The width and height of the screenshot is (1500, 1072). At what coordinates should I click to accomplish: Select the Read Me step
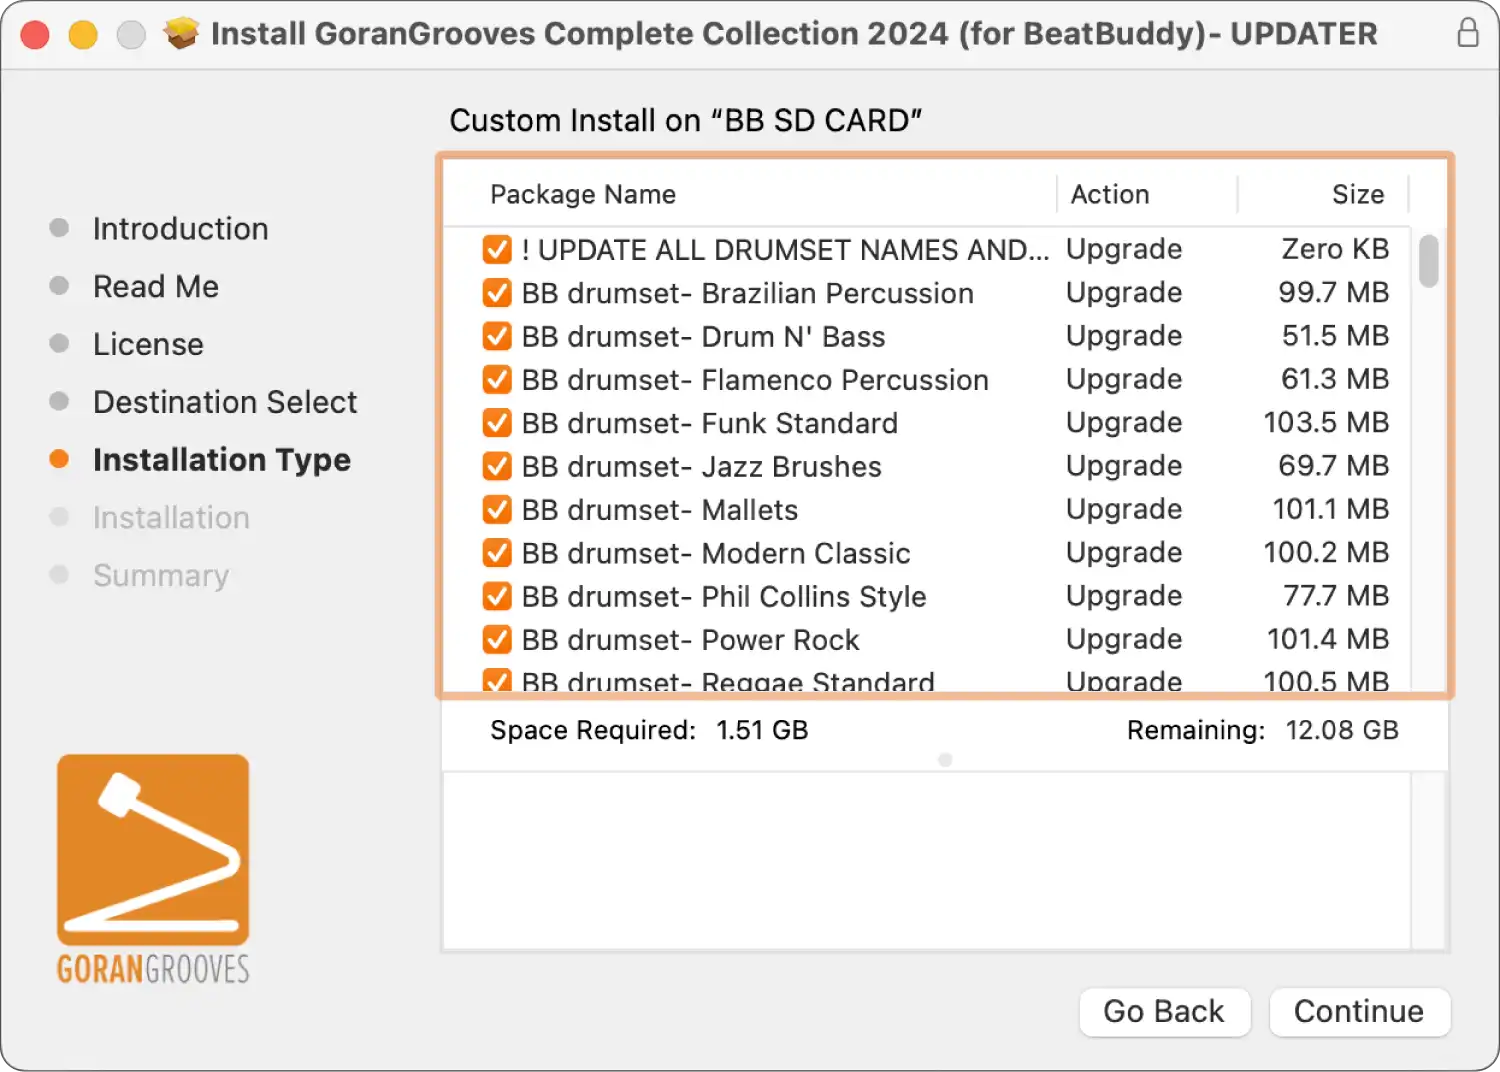point(156,286)
